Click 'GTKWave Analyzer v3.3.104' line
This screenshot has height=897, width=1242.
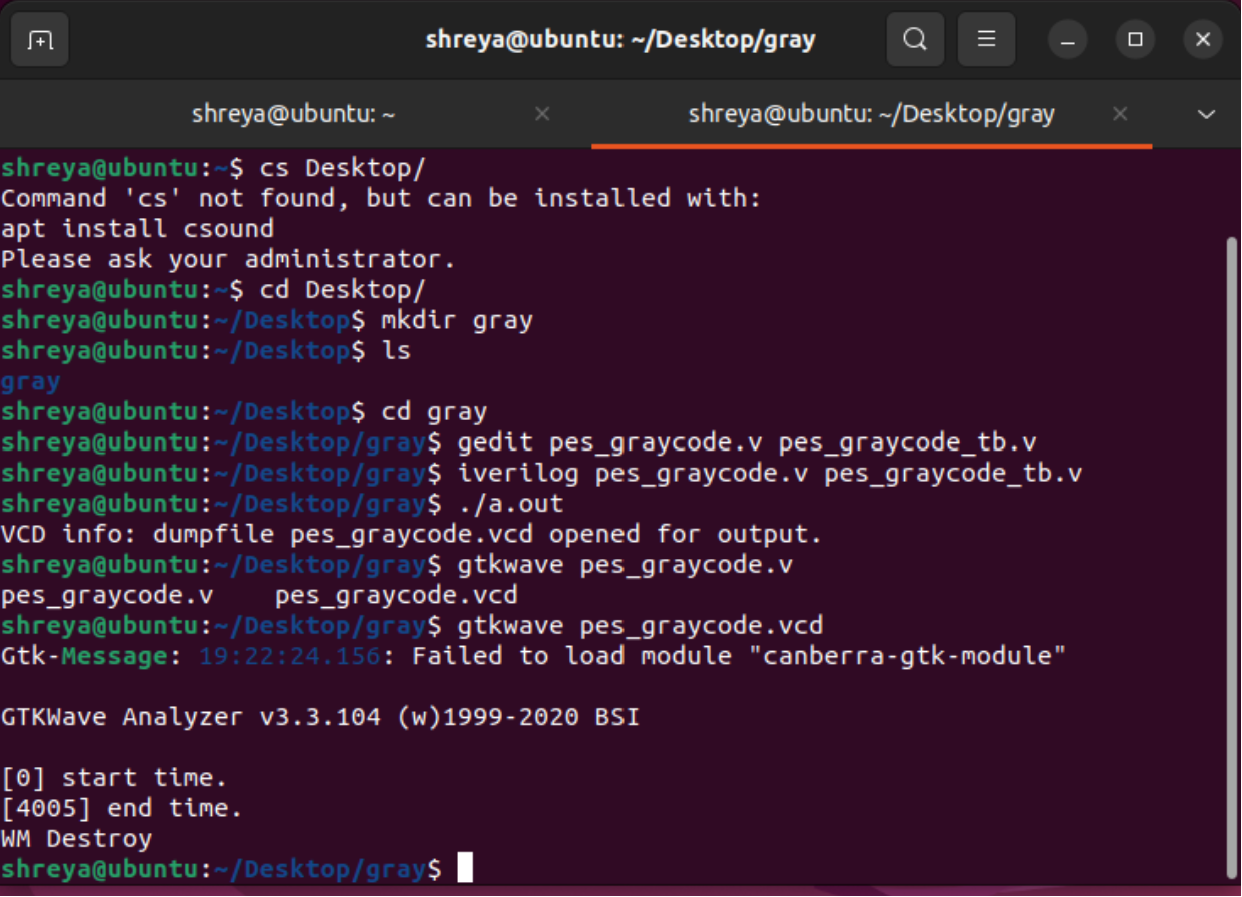(321, 717)
